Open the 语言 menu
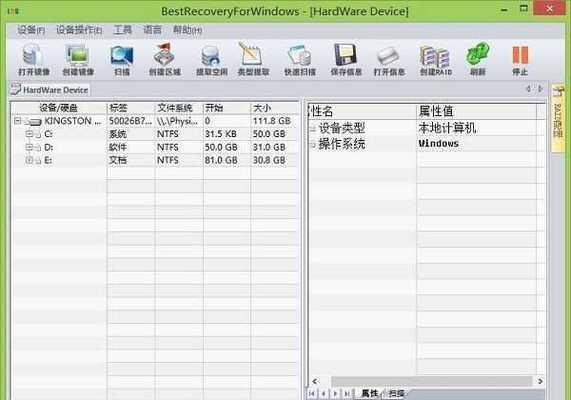 [152, 30]
